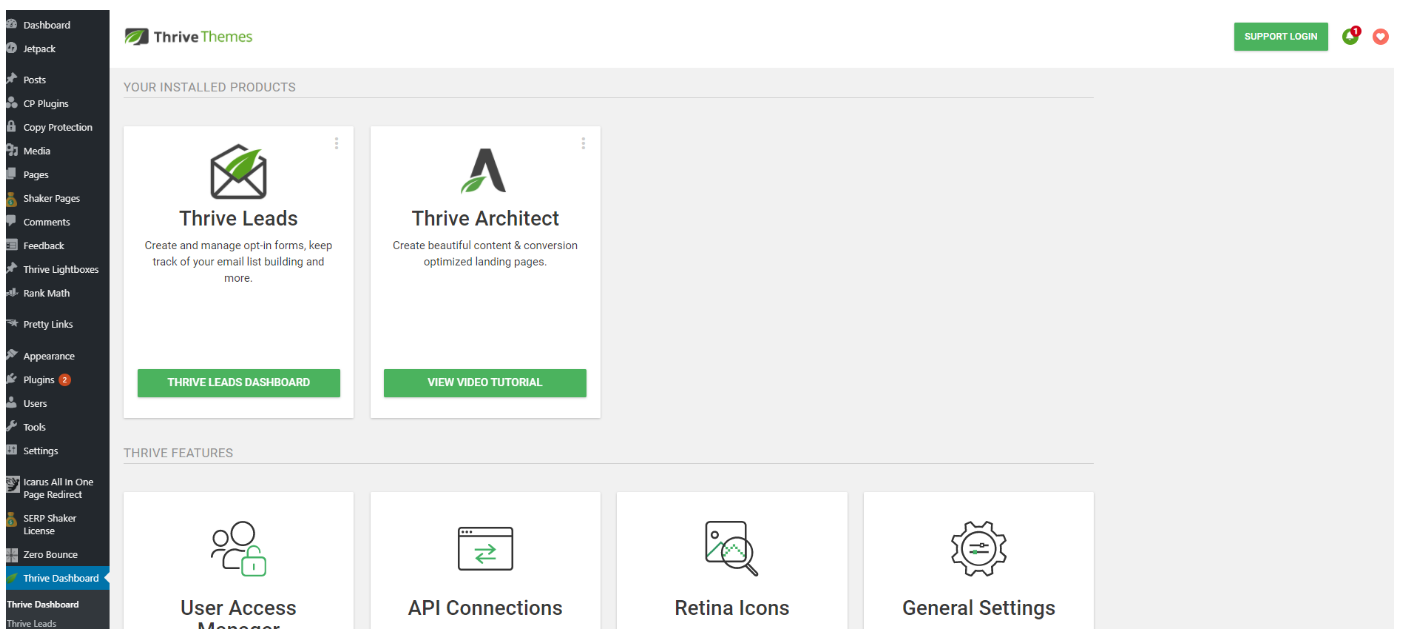Click the Thrive Lightboxes icon

click(x=12, y=269)
